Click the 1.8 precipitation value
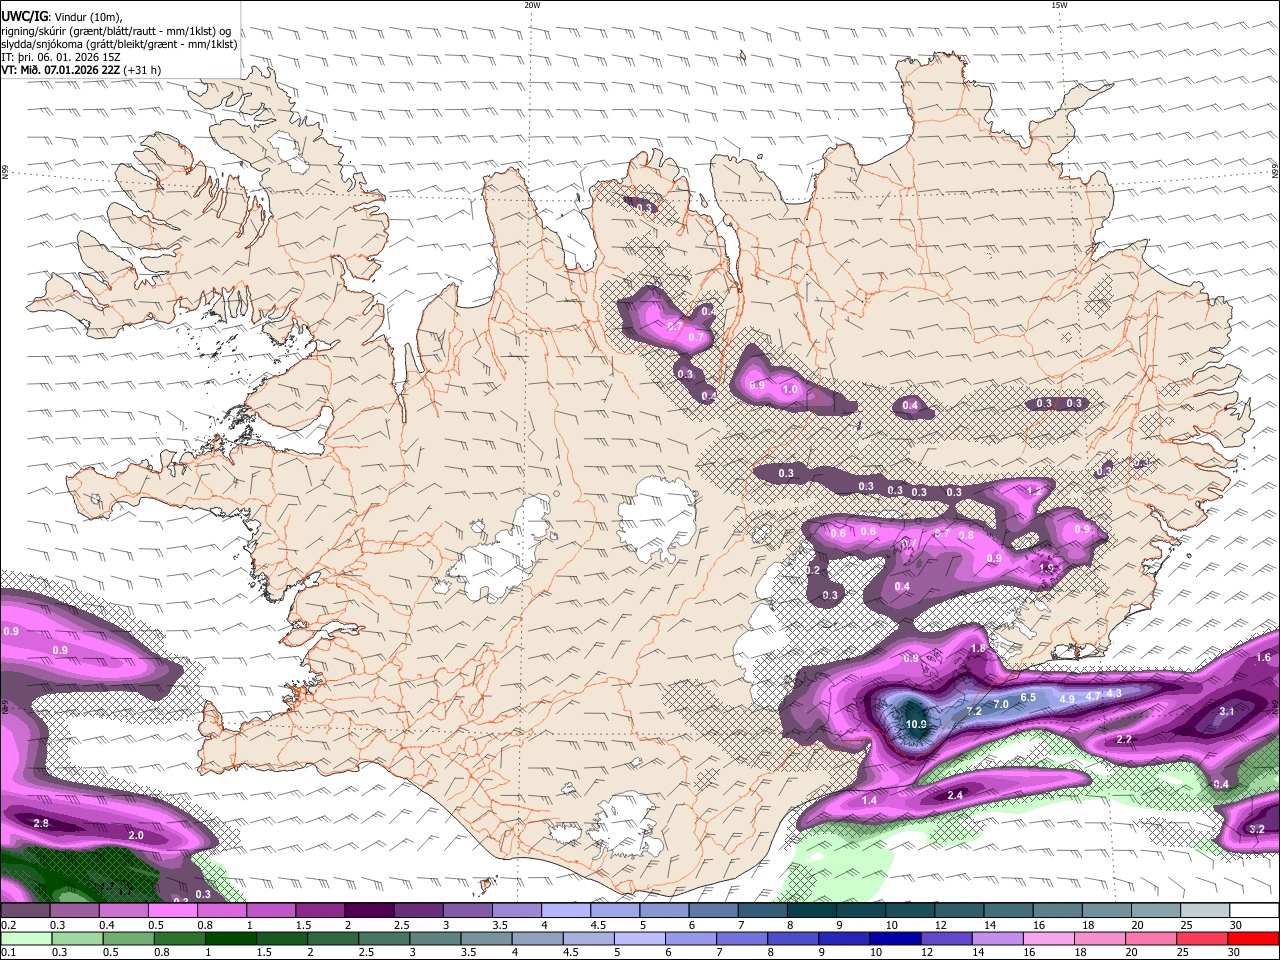Viewport: 1280px width, 960px height. (978, 648)
